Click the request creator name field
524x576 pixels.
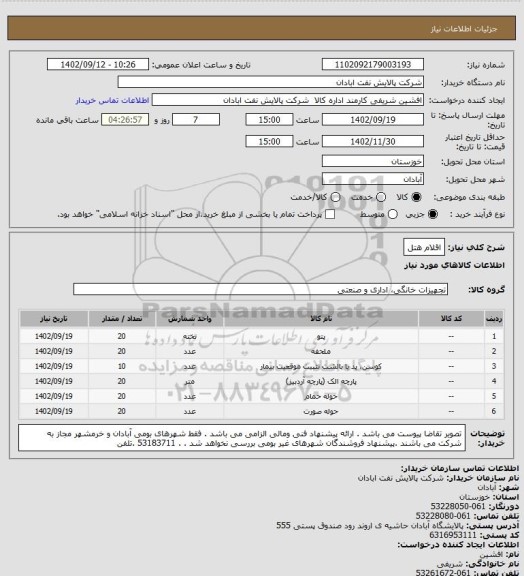coord(288,100)
